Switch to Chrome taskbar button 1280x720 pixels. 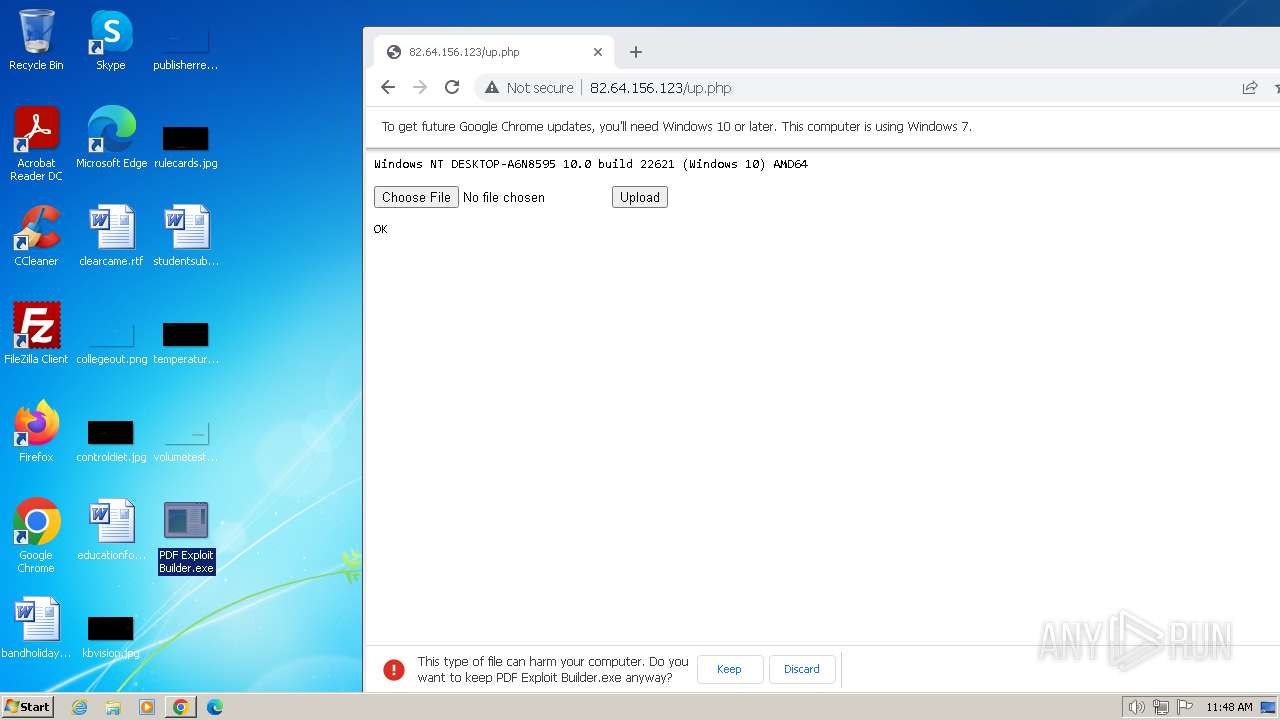point(181,707)
